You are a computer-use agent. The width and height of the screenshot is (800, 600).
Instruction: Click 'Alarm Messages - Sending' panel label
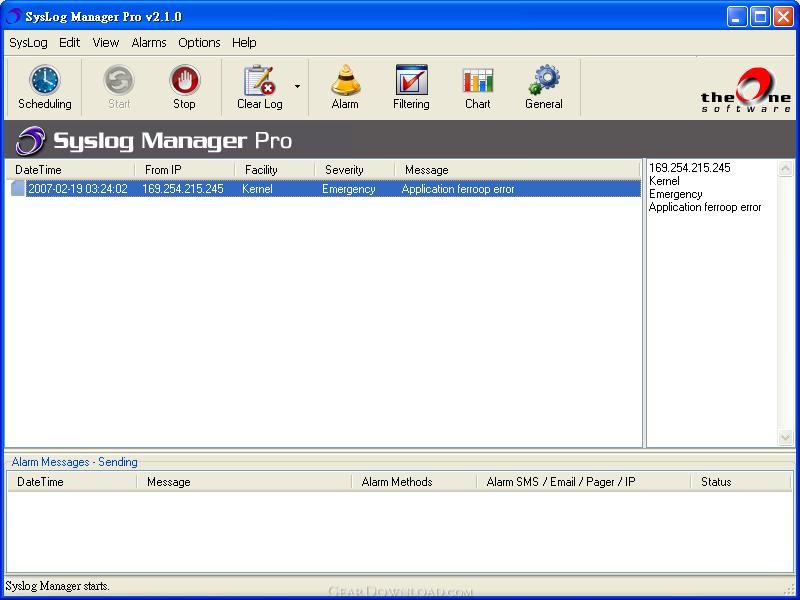[74, 462]
